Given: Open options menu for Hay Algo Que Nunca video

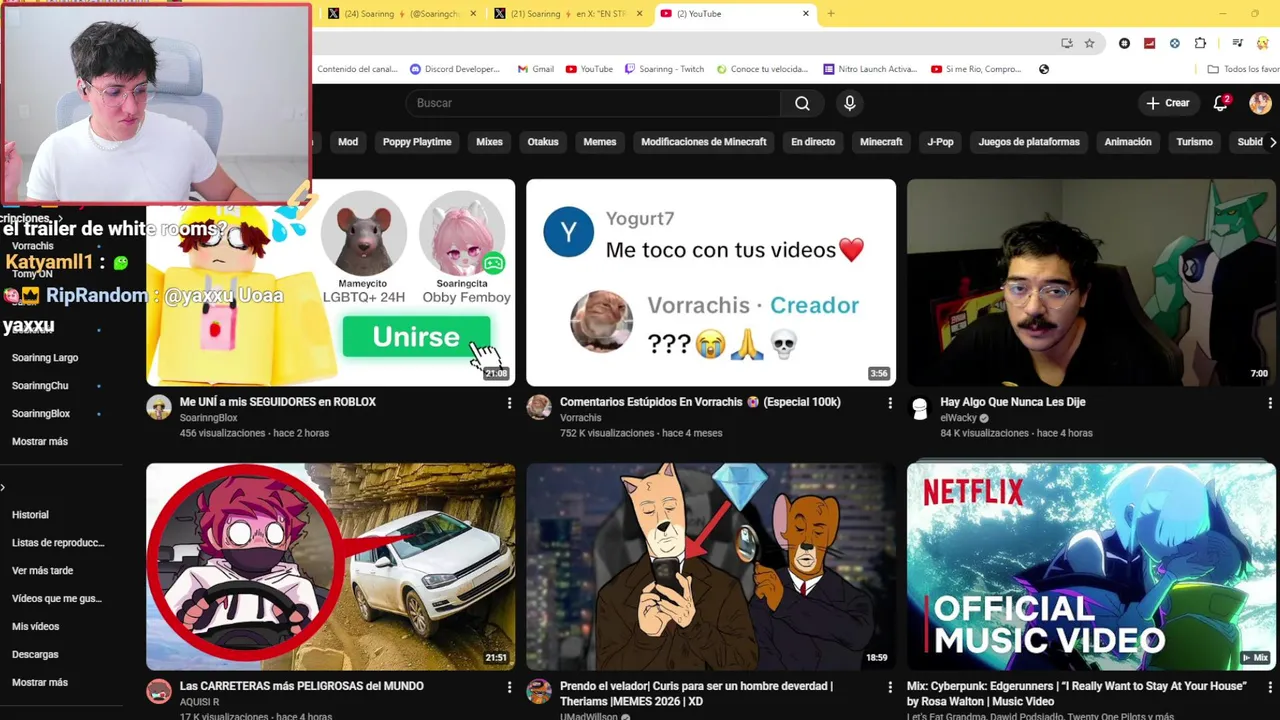Looking at the screenshot, I should 1270,403.
